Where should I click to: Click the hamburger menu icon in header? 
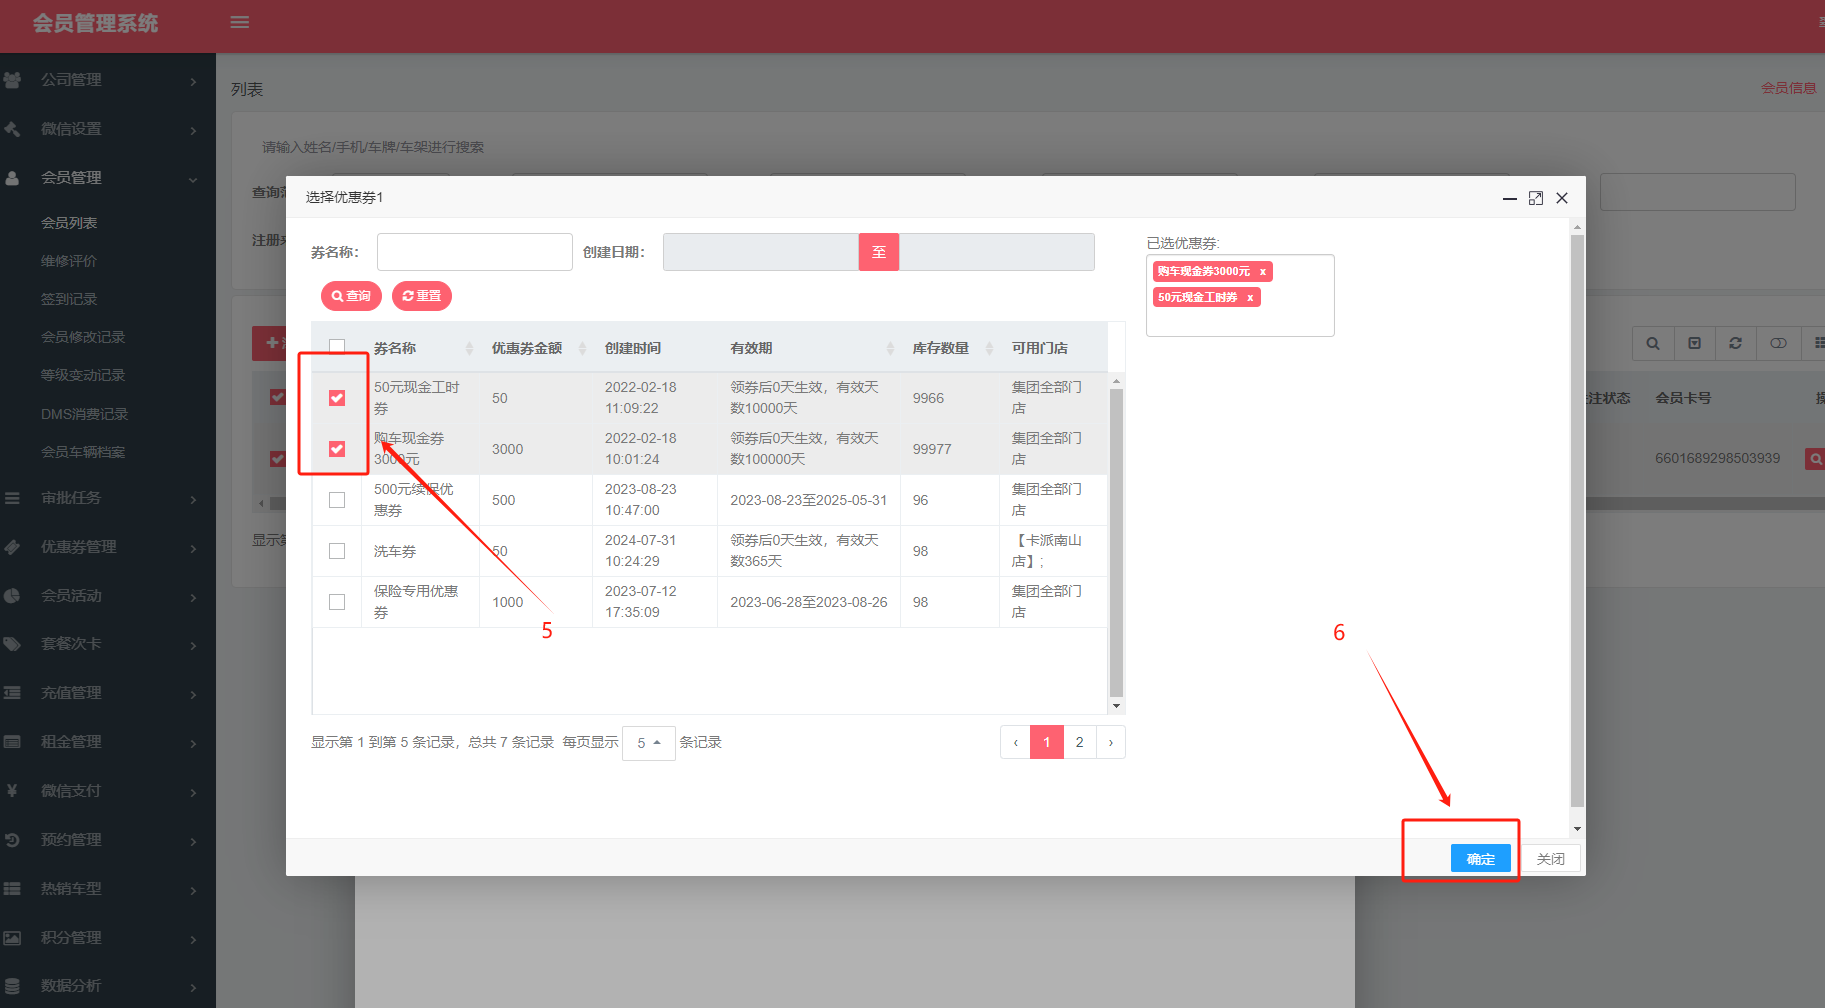pyautogui.click(x=239, y=22)
